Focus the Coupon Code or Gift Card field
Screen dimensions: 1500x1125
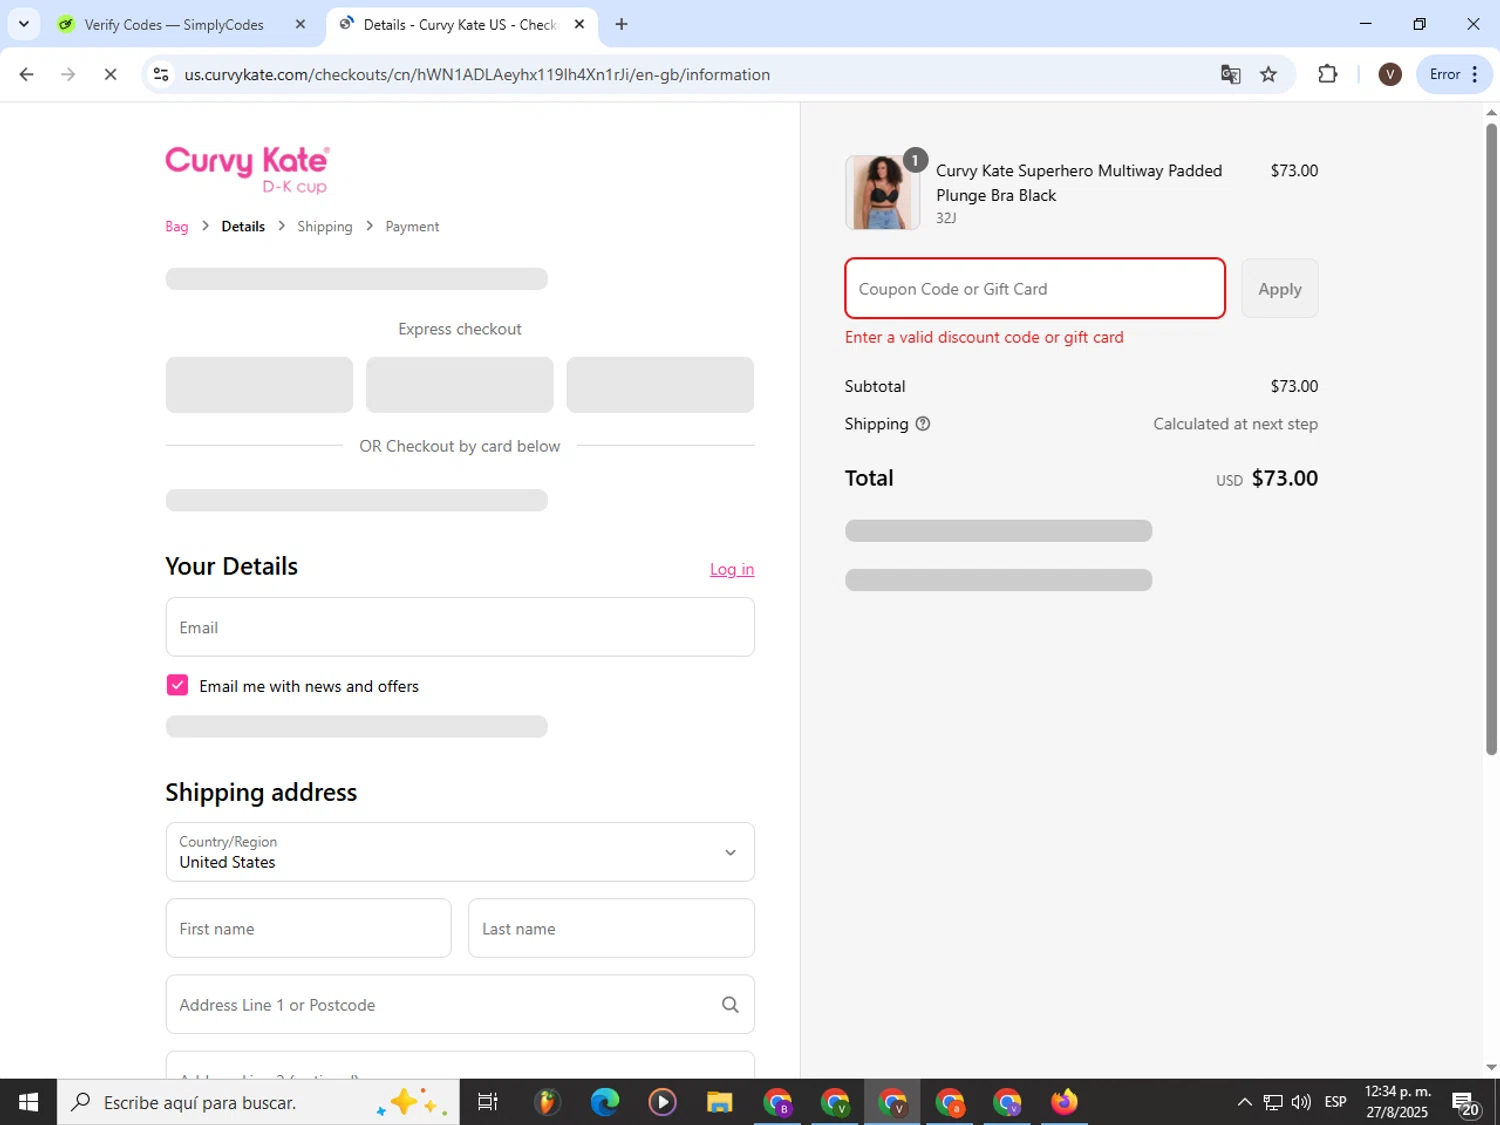click(x=1035, y=289)
